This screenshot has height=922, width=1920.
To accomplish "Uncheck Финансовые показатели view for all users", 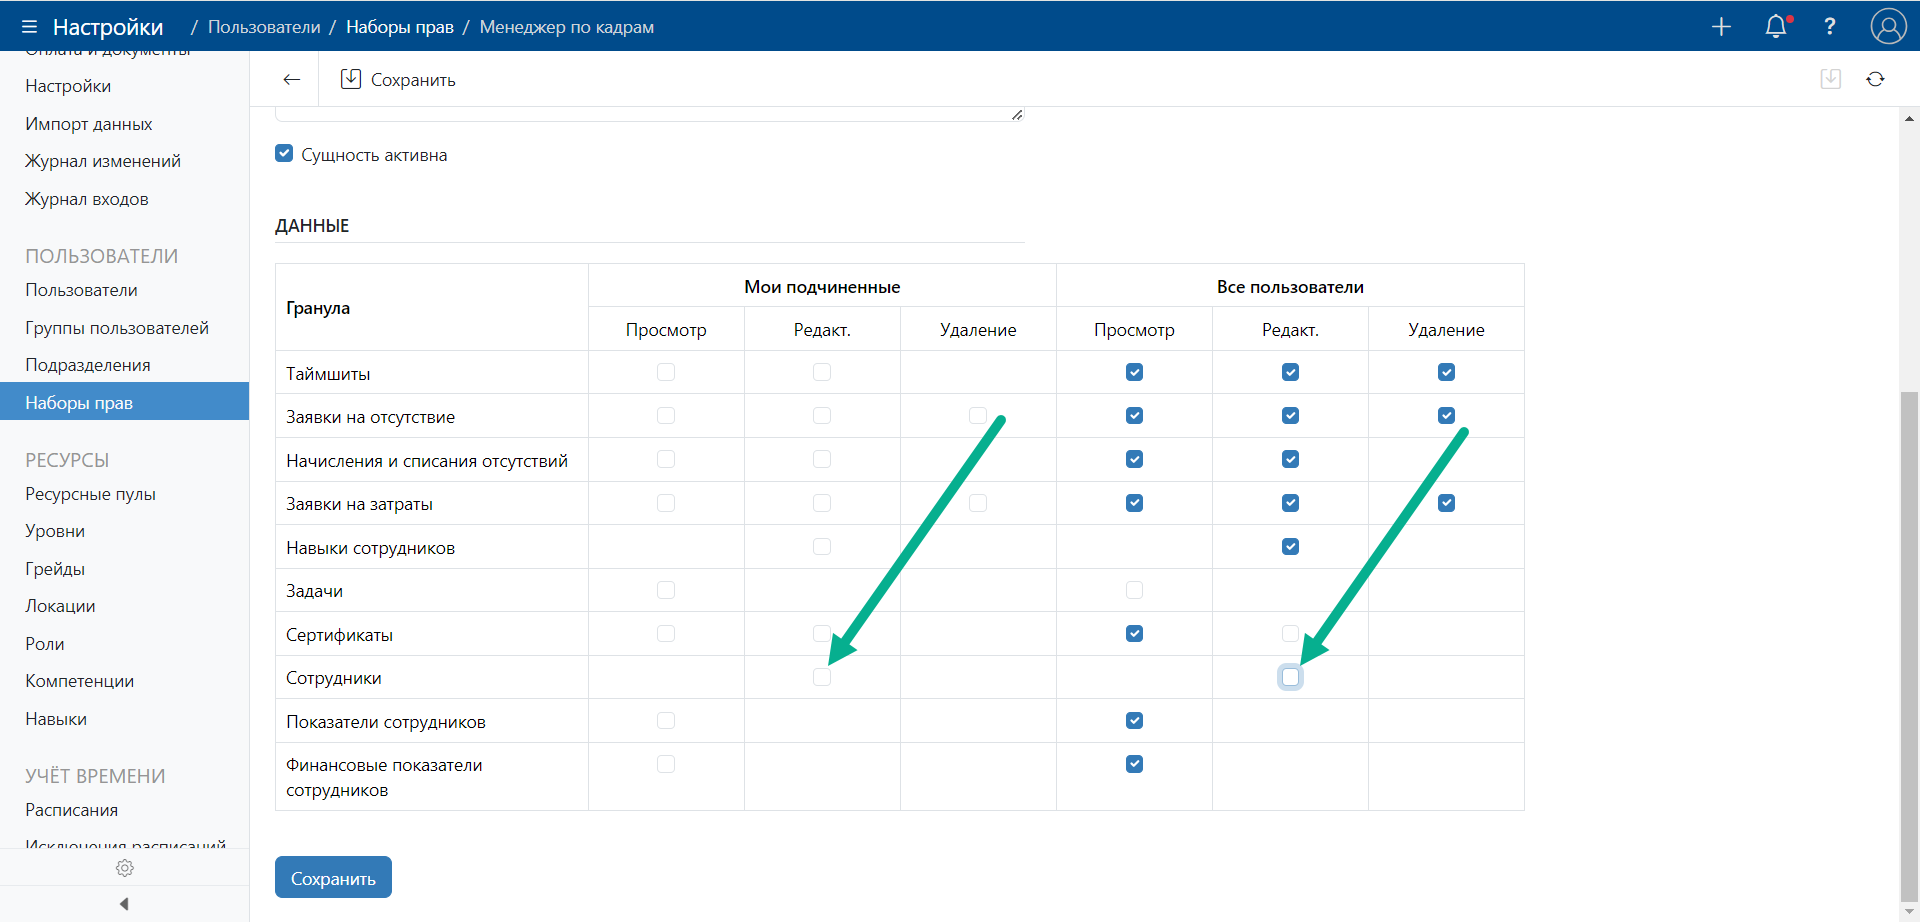I will click(x=1134, y=764).
